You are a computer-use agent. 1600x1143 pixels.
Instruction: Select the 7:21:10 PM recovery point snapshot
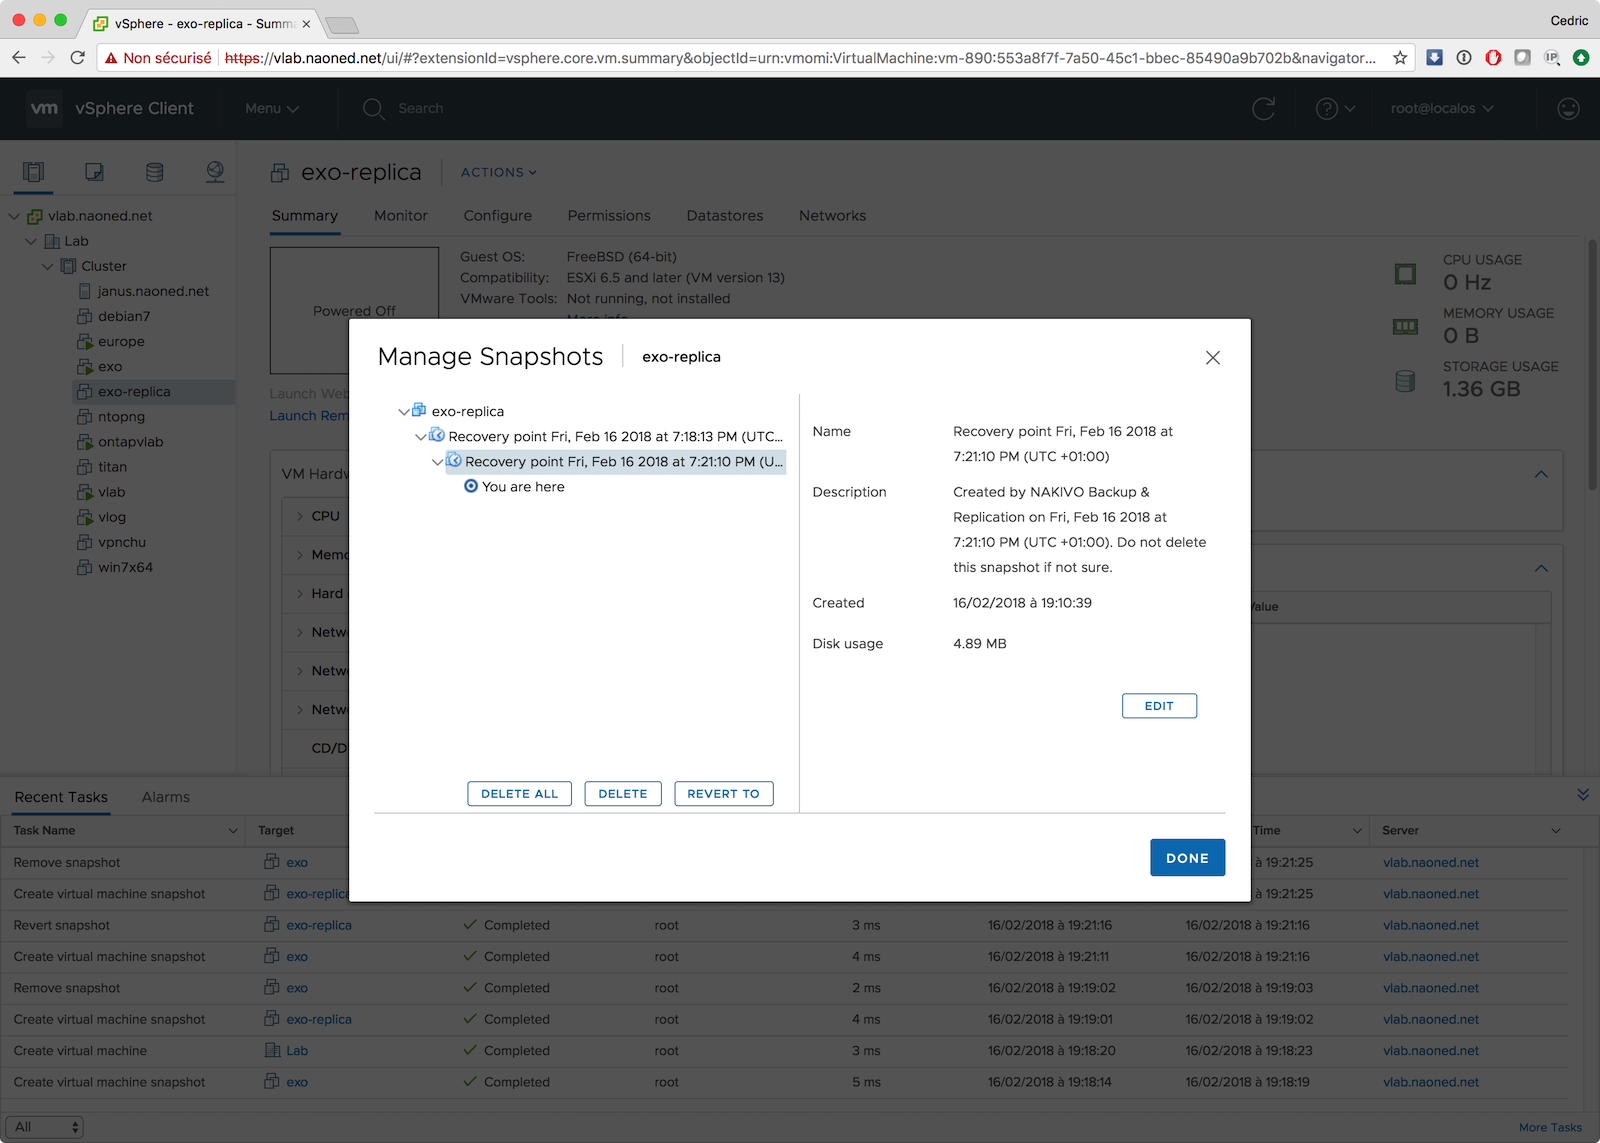pos(623,462)
